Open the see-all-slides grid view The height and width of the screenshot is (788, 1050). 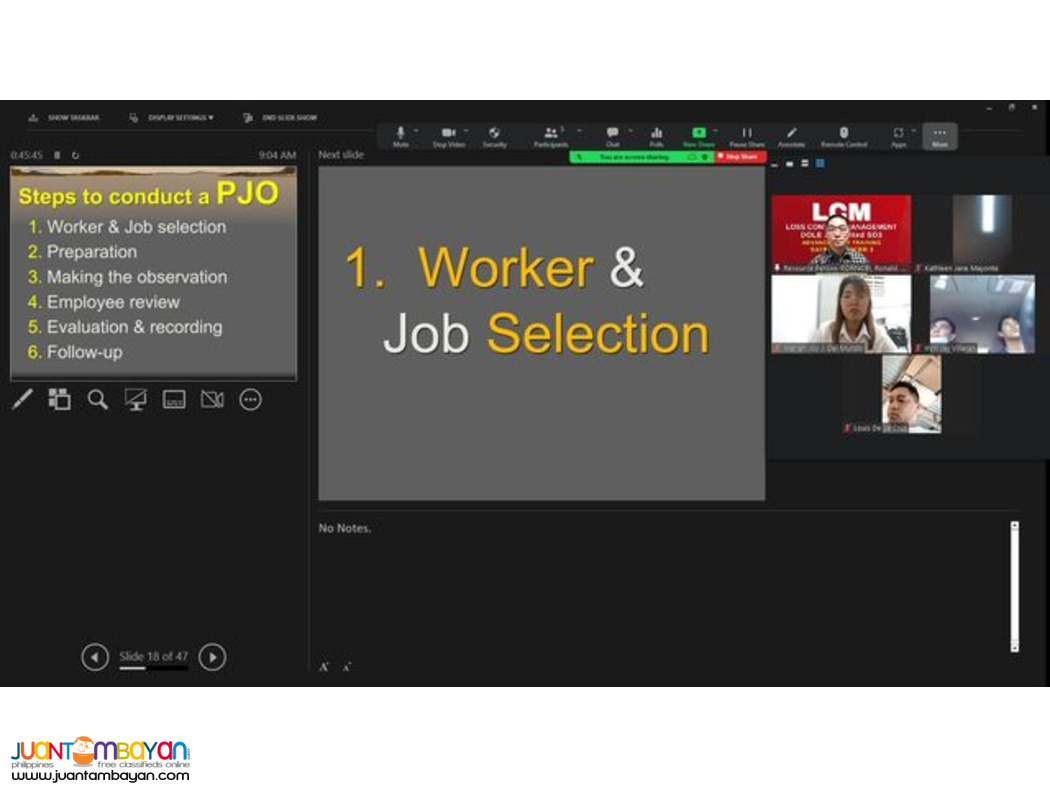59,399
